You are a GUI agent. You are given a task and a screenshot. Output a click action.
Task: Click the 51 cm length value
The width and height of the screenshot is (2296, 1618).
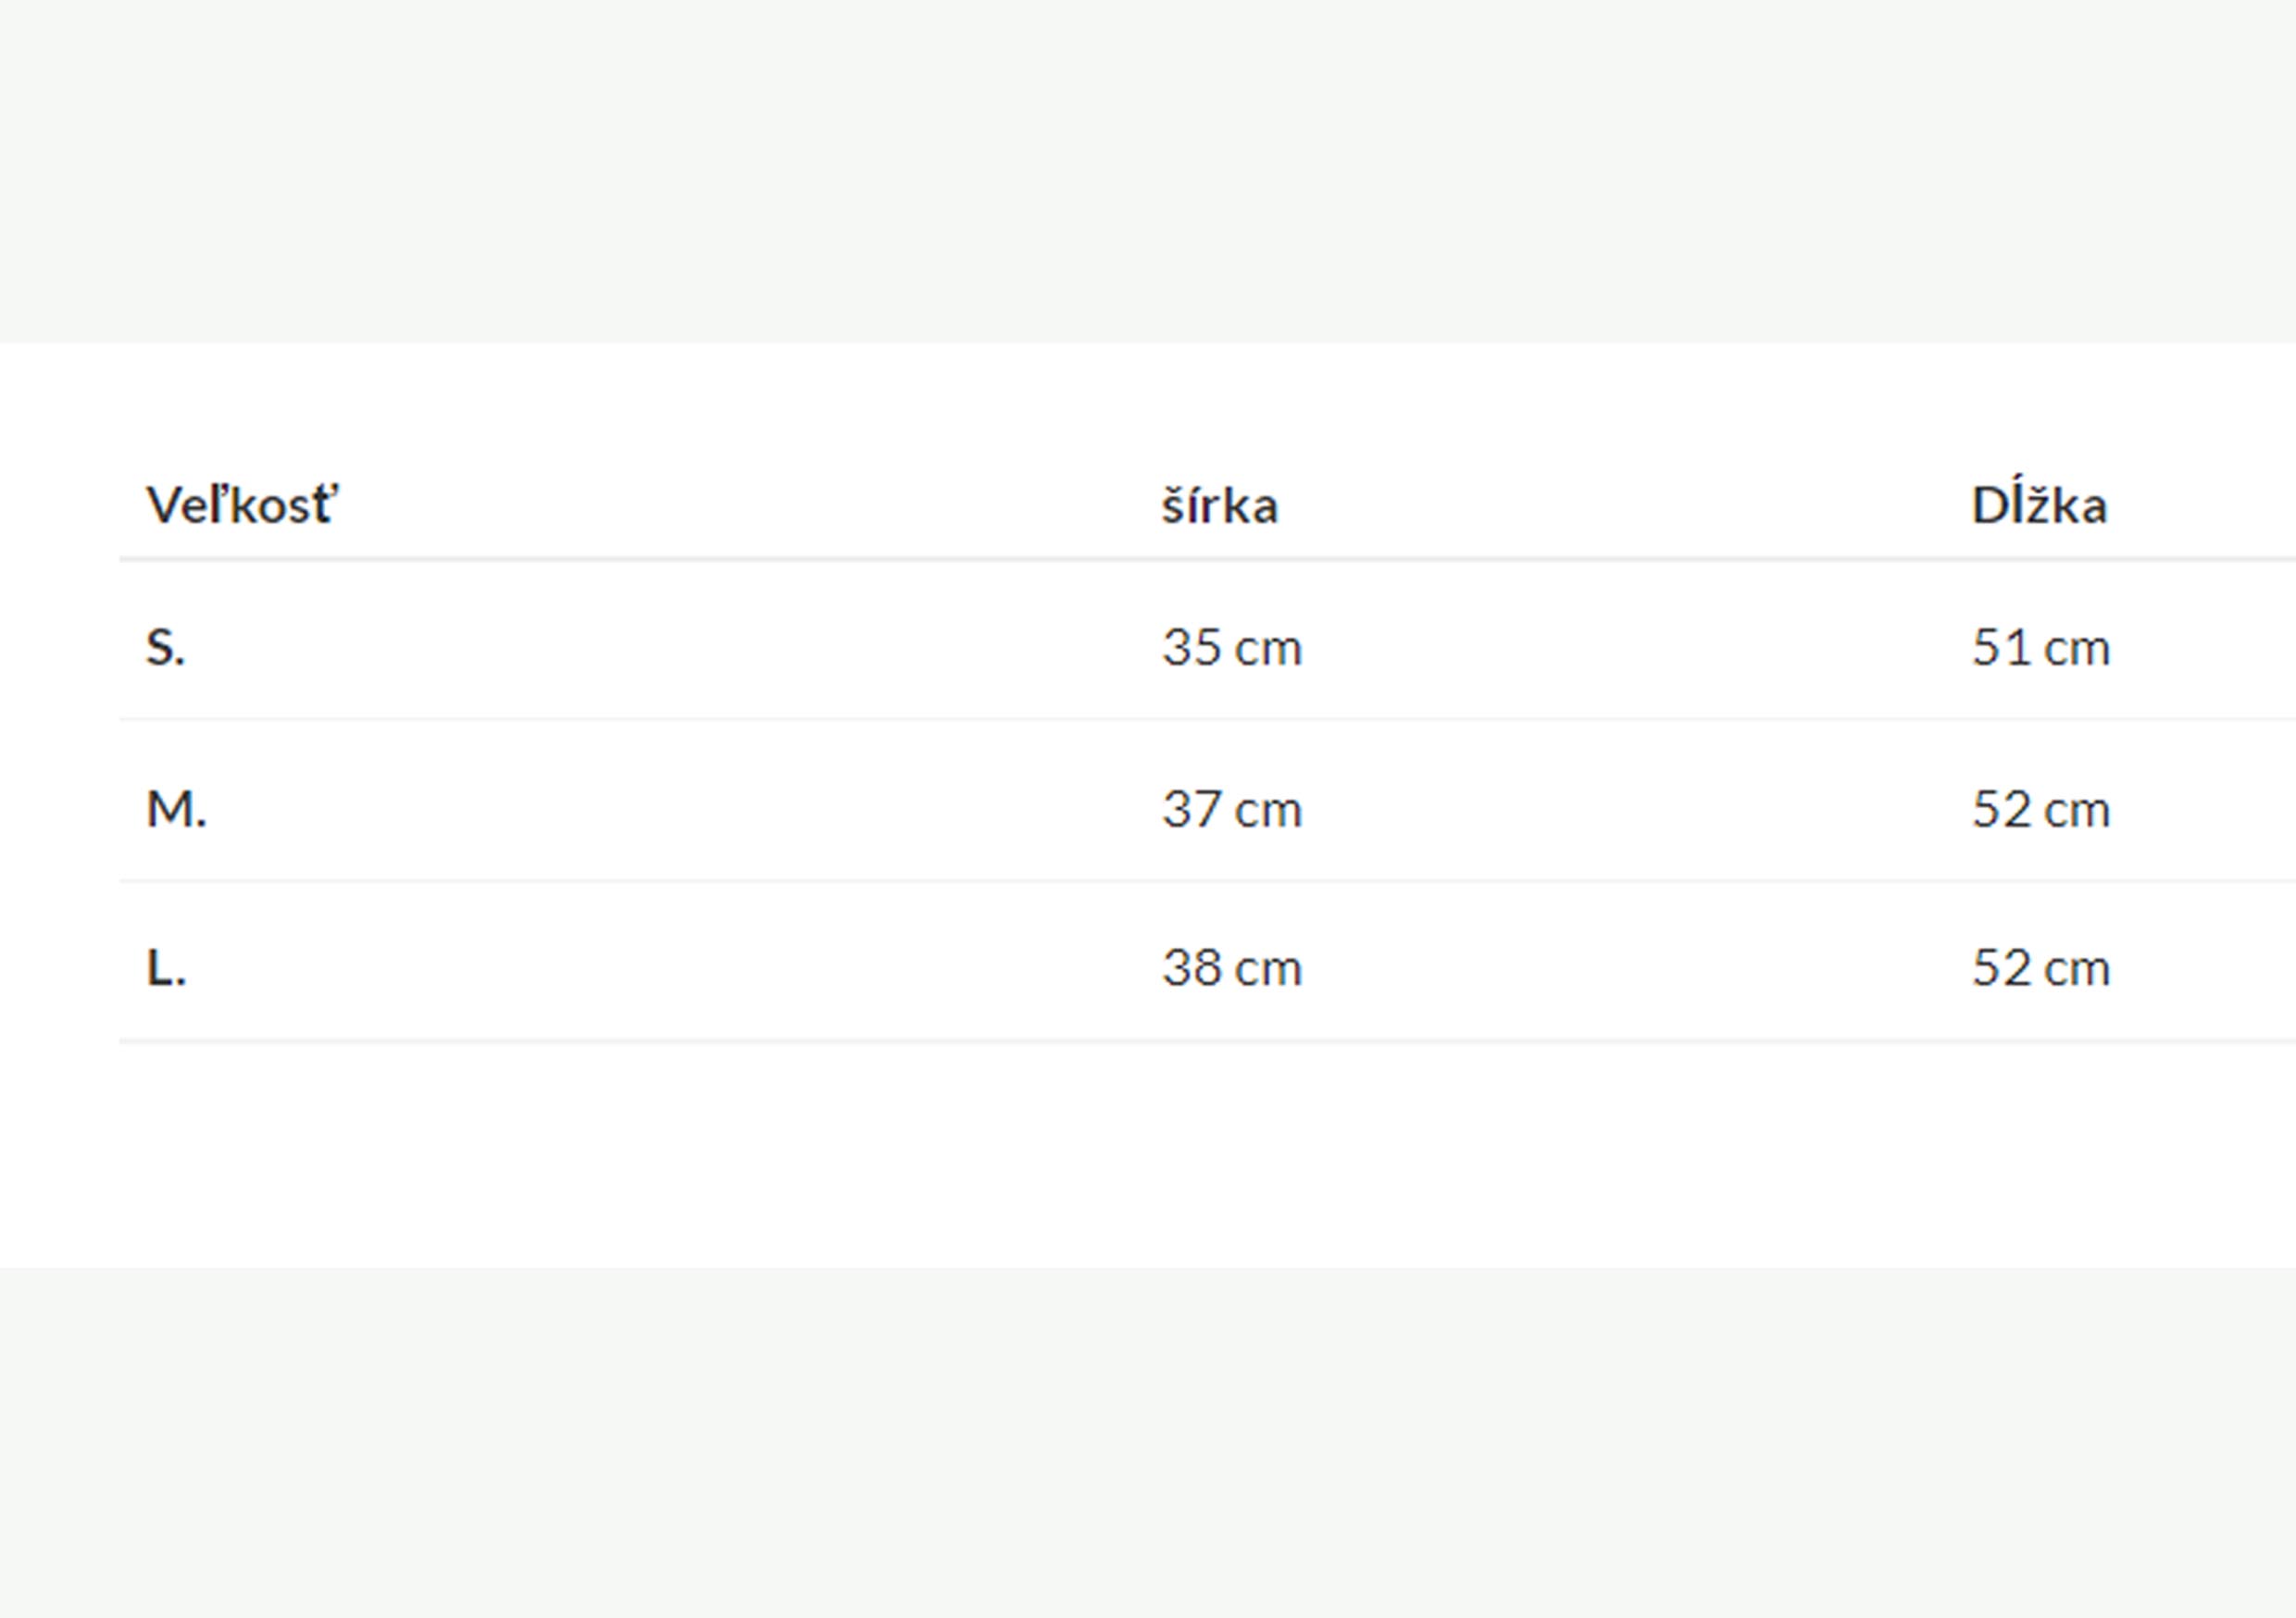(2040, 648)
